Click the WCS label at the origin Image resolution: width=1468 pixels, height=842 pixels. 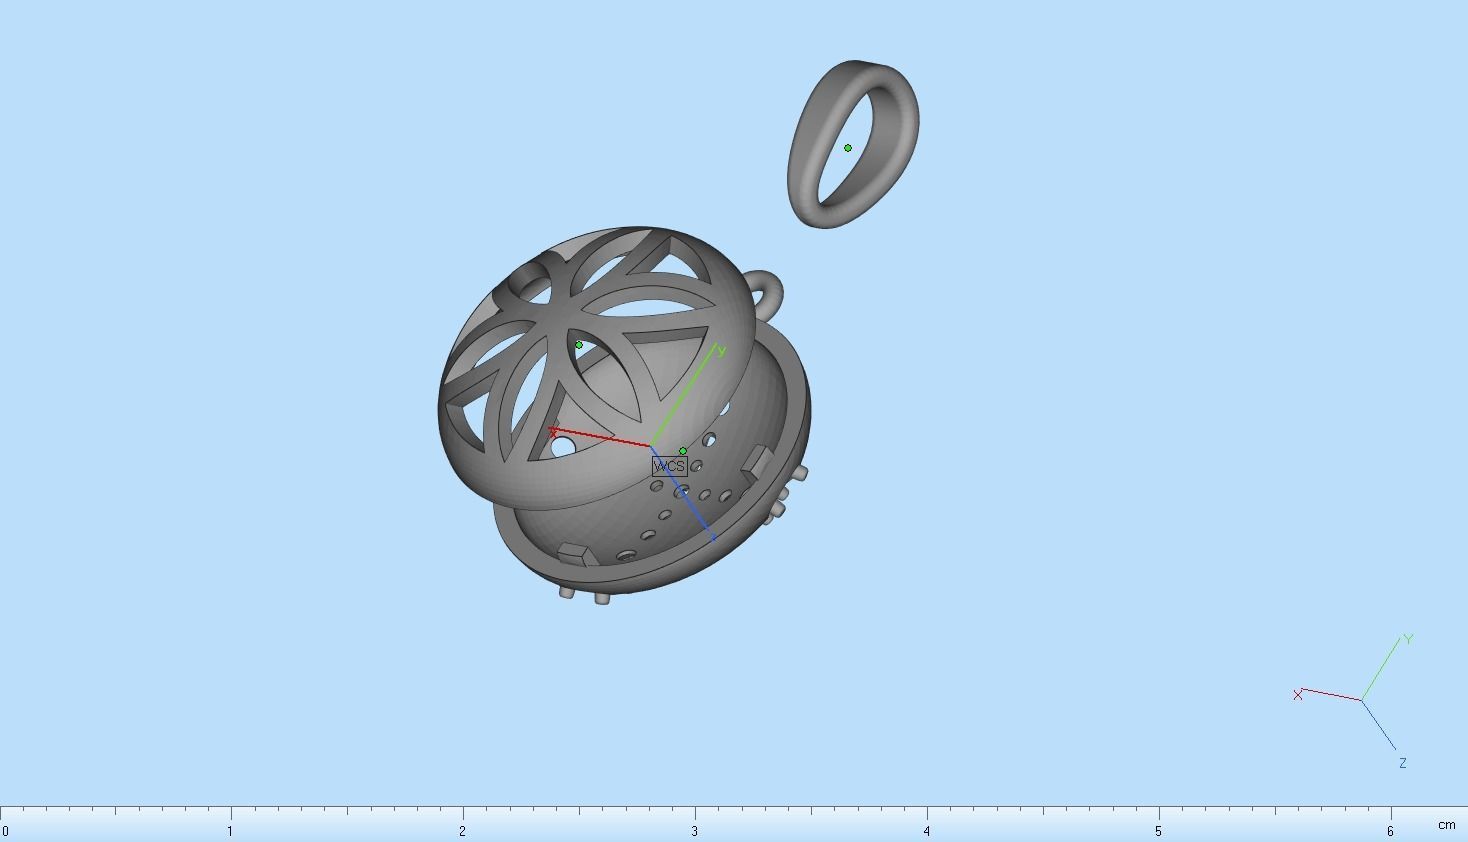click(669, 466)
